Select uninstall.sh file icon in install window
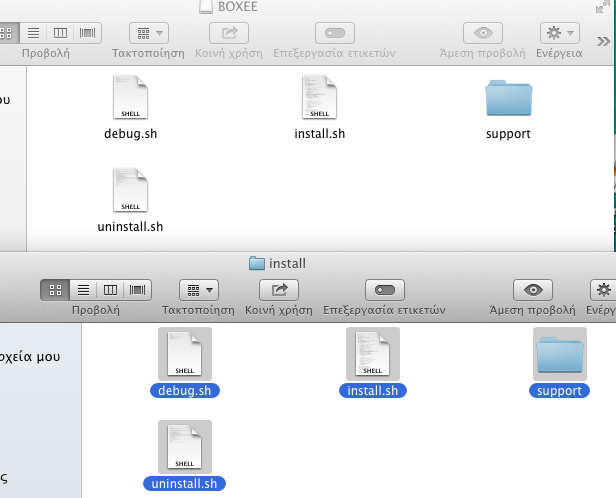Screen dimensions: 616x498 (185, 447)
